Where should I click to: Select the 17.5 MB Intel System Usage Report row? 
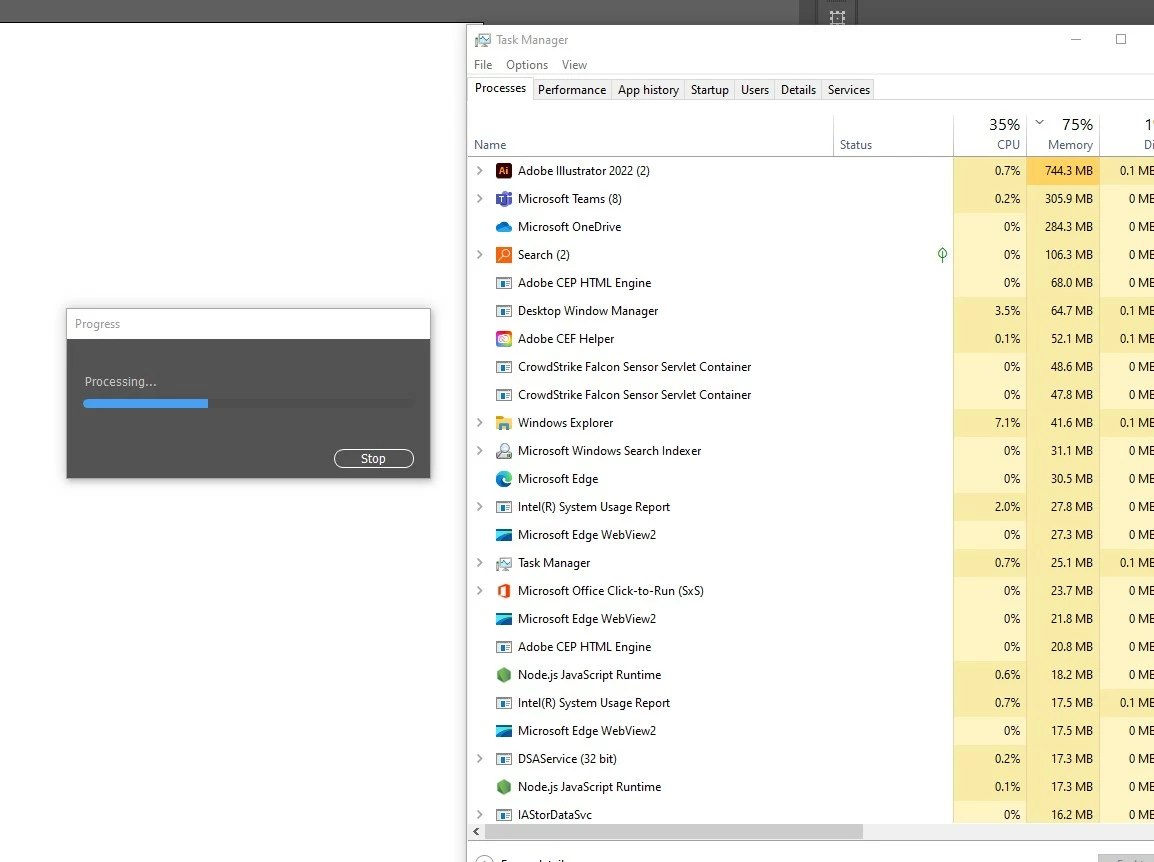coord(810,703)
